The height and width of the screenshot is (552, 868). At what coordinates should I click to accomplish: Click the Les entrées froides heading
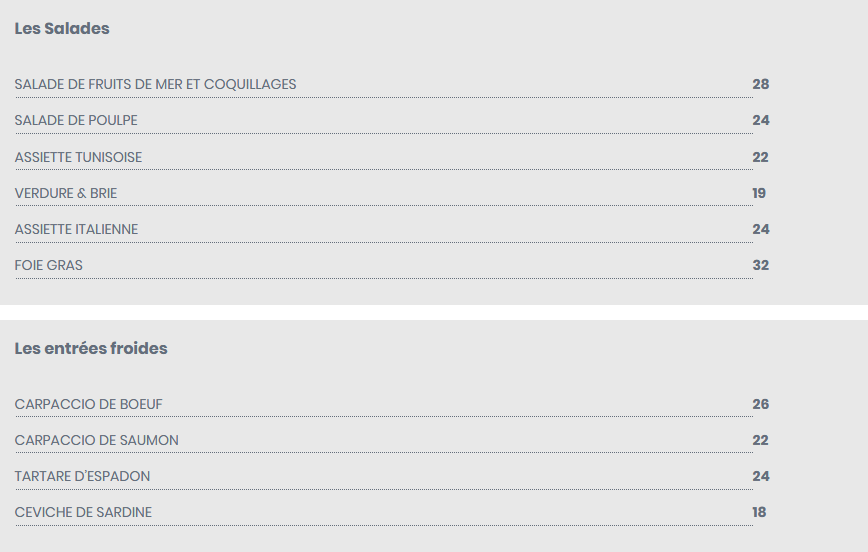click(x=91, y=348)
